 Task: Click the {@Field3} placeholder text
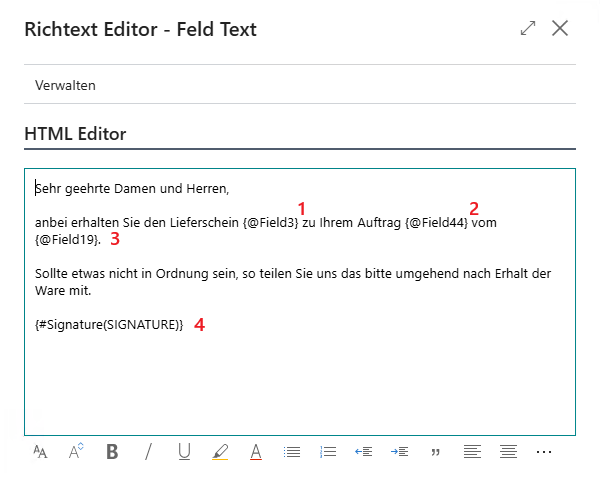tap(271, 223)
